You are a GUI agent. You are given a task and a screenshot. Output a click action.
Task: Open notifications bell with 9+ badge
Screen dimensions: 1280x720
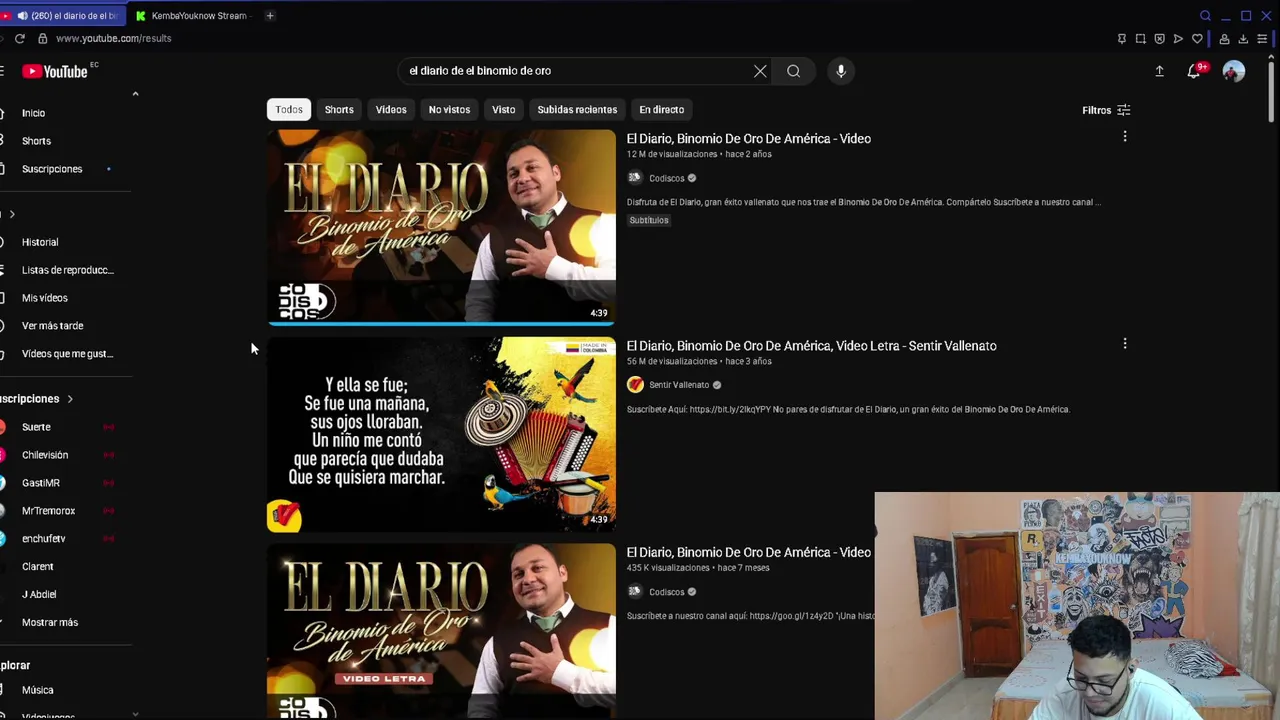[1194, 71]
